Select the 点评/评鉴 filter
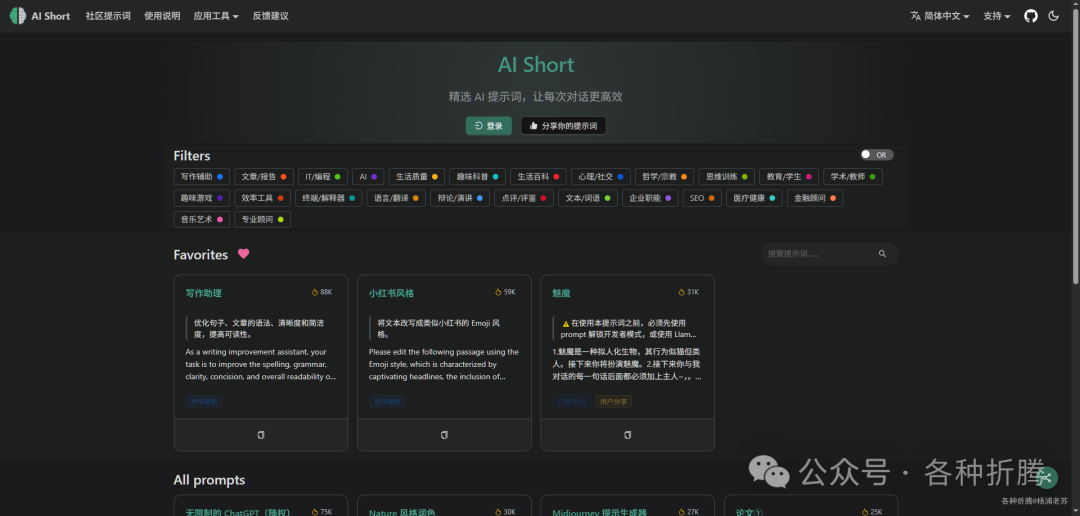This screenshot has width=1080, height=516. pos(524,198)
